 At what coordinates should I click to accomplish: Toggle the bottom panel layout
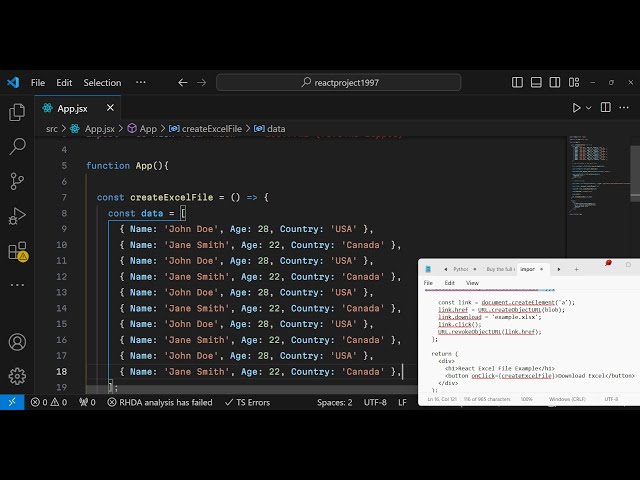(538, 83)
